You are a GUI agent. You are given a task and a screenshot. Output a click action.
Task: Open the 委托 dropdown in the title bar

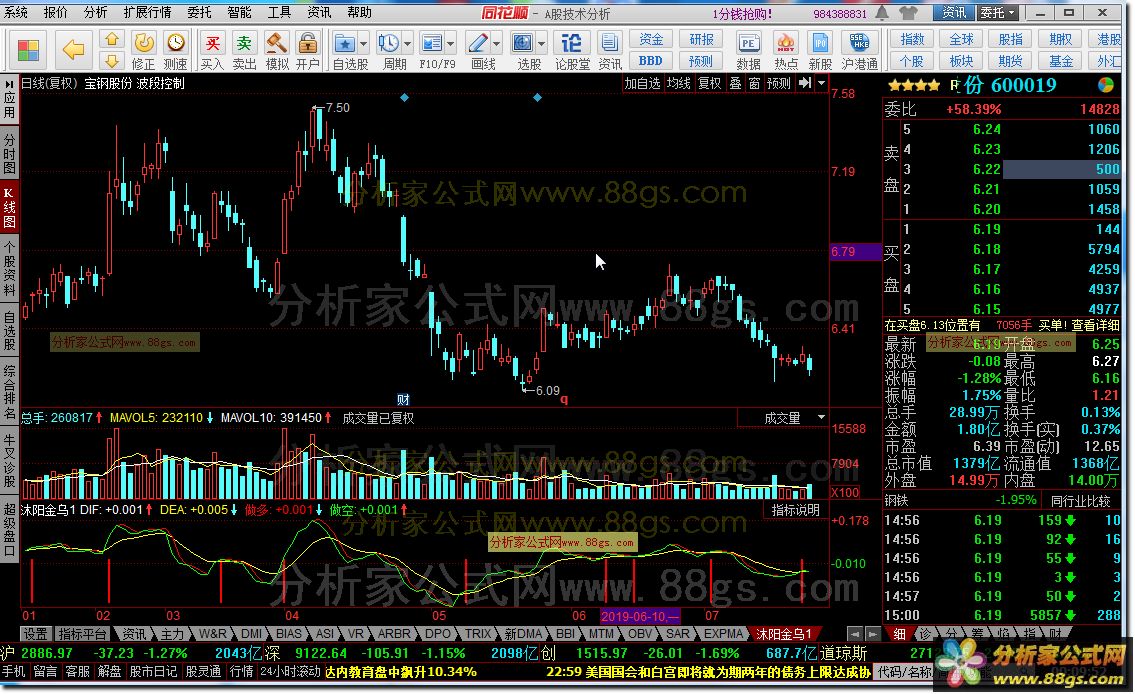[x=998, y=12]
